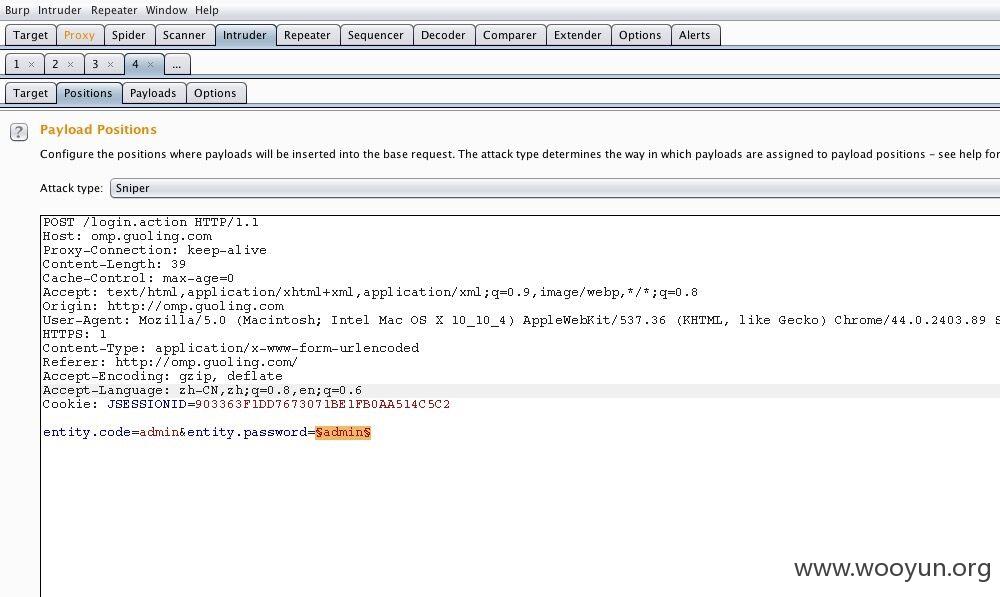Click the Origin header line
This screenshot has height=597, width=1000.
[163, 306]
